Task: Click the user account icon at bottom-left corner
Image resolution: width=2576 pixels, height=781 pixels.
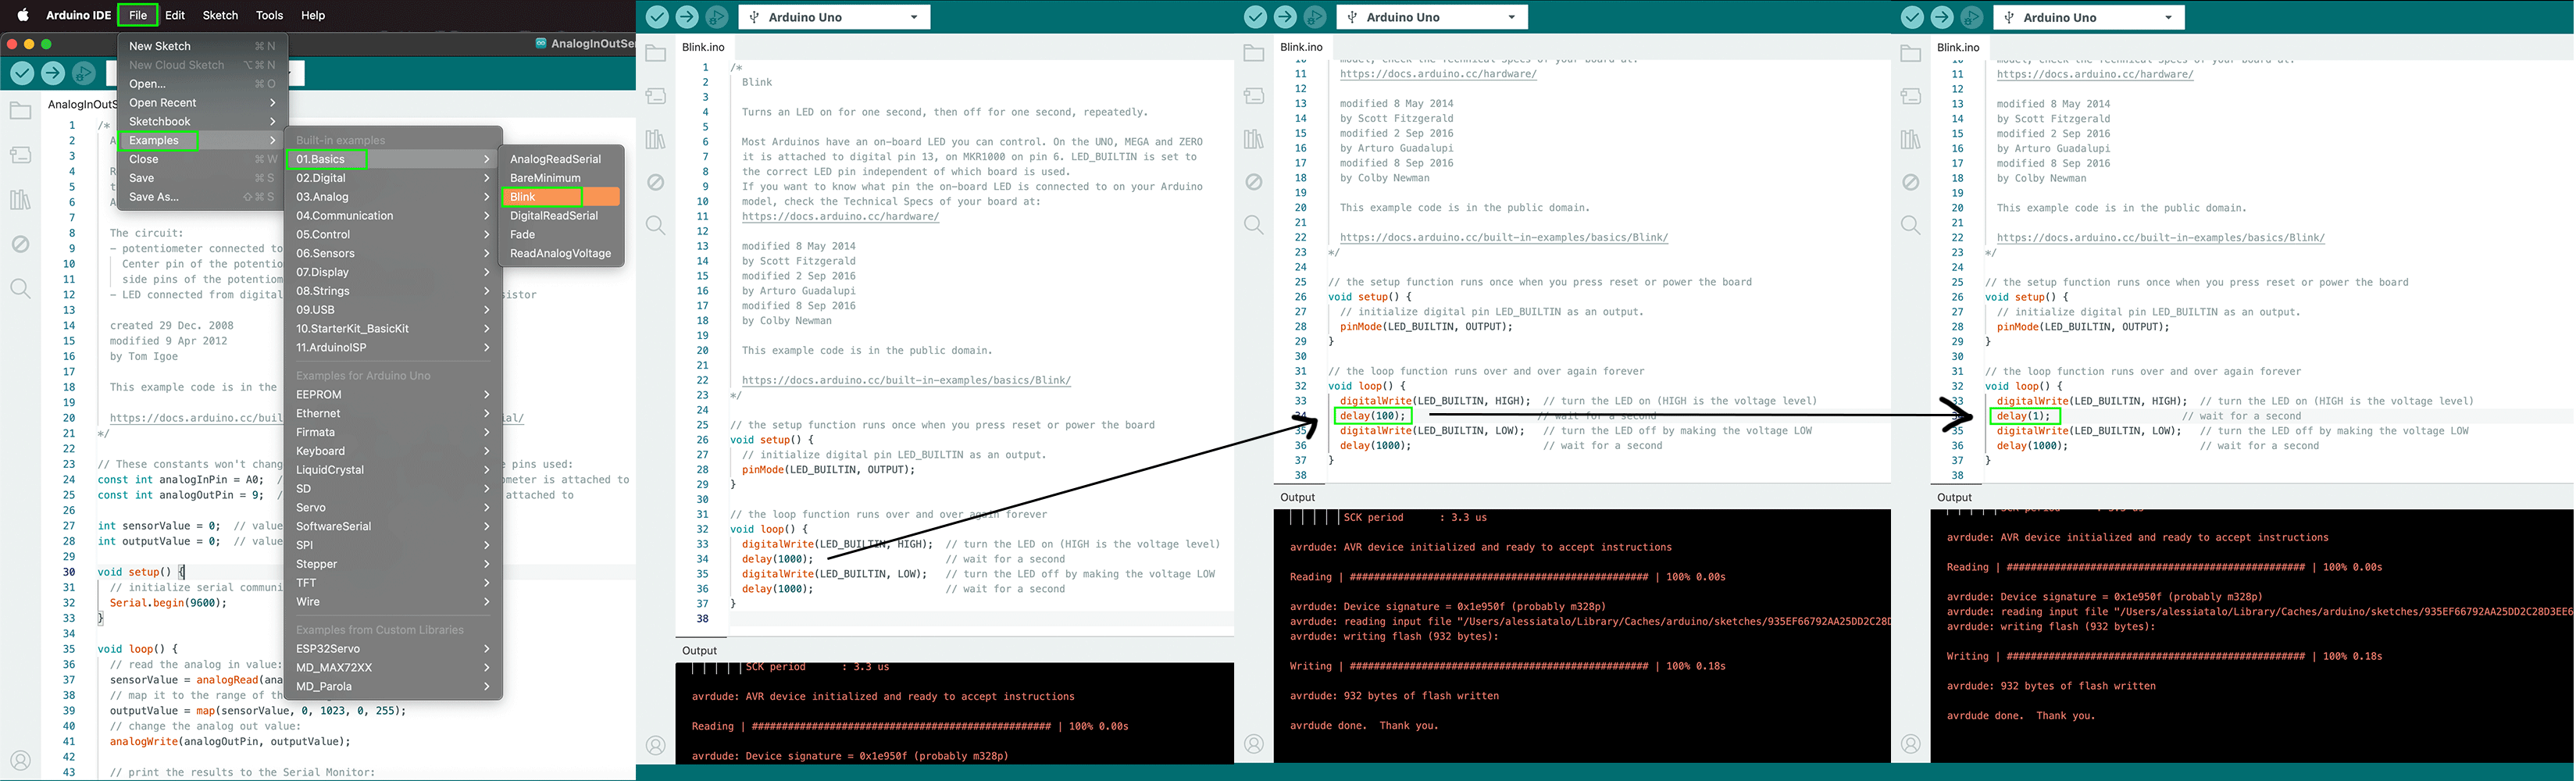Action: click(x=20, y=760)
